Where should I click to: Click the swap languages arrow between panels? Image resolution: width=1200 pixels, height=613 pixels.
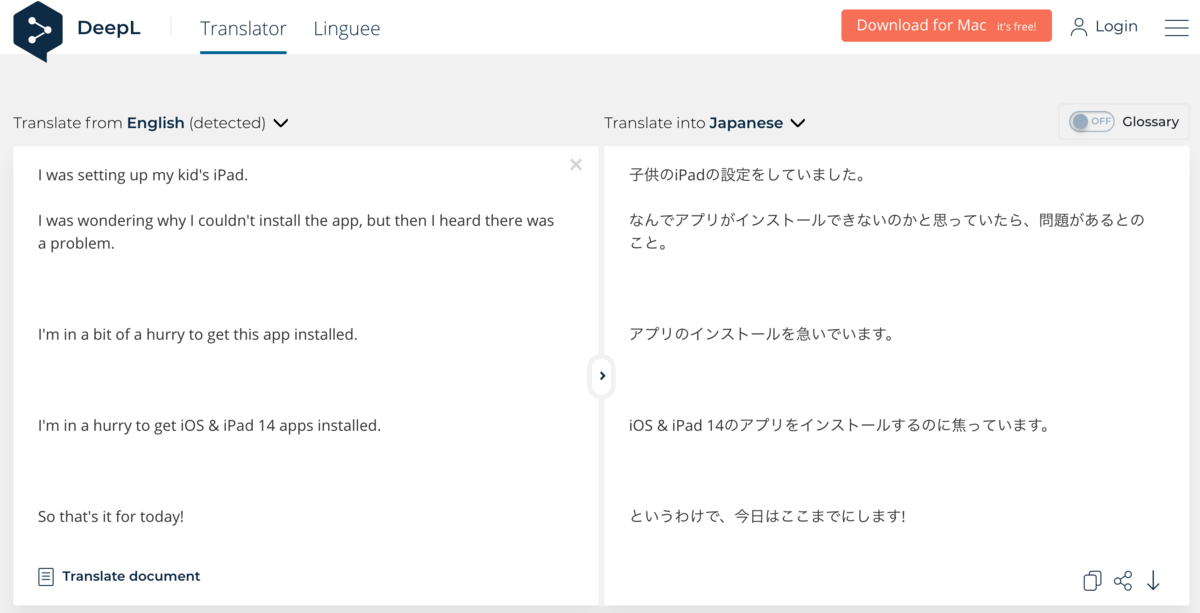pyautogui.click(x=602, y=376)
